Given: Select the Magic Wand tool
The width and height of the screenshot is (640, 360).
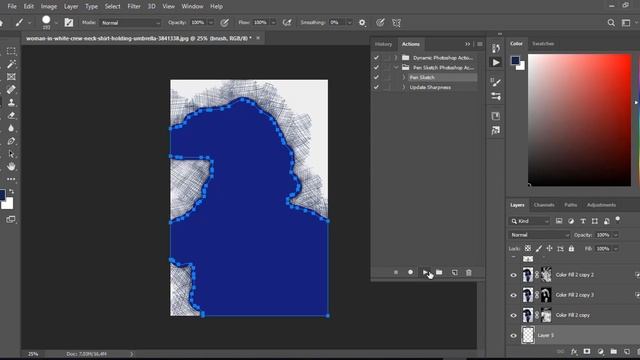Looking at the screenshot, I should point(11,64).
